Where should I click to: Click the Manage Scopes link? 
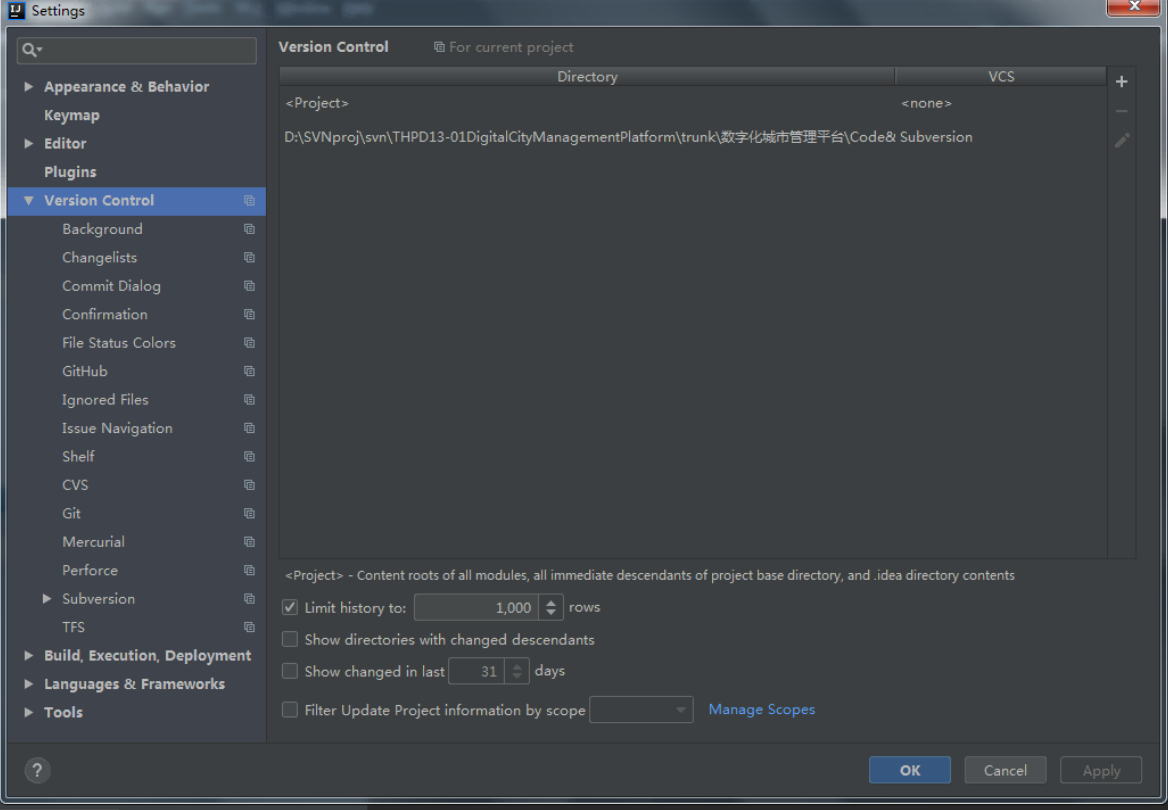(x=761, y=709)
